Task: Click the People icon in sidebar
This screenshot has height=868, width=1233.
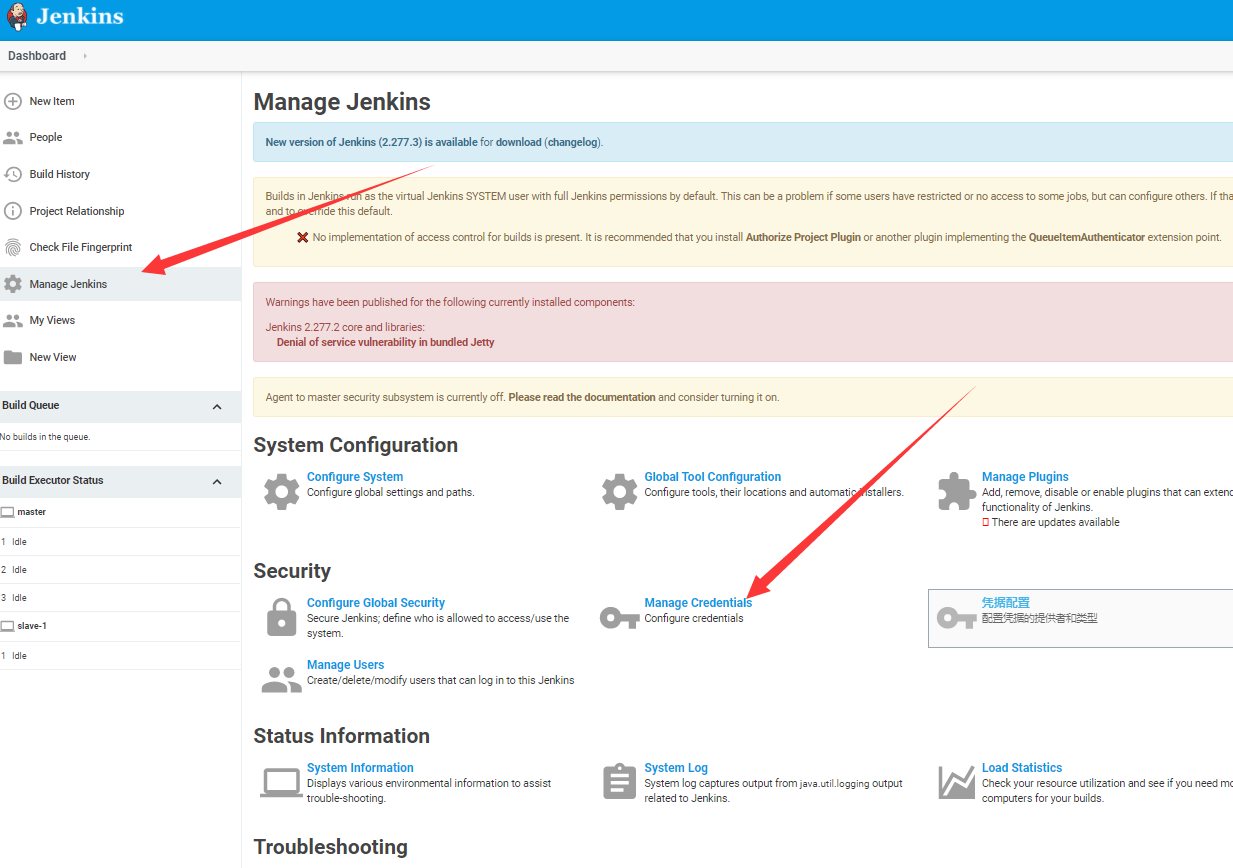Action: click(13, 137)
